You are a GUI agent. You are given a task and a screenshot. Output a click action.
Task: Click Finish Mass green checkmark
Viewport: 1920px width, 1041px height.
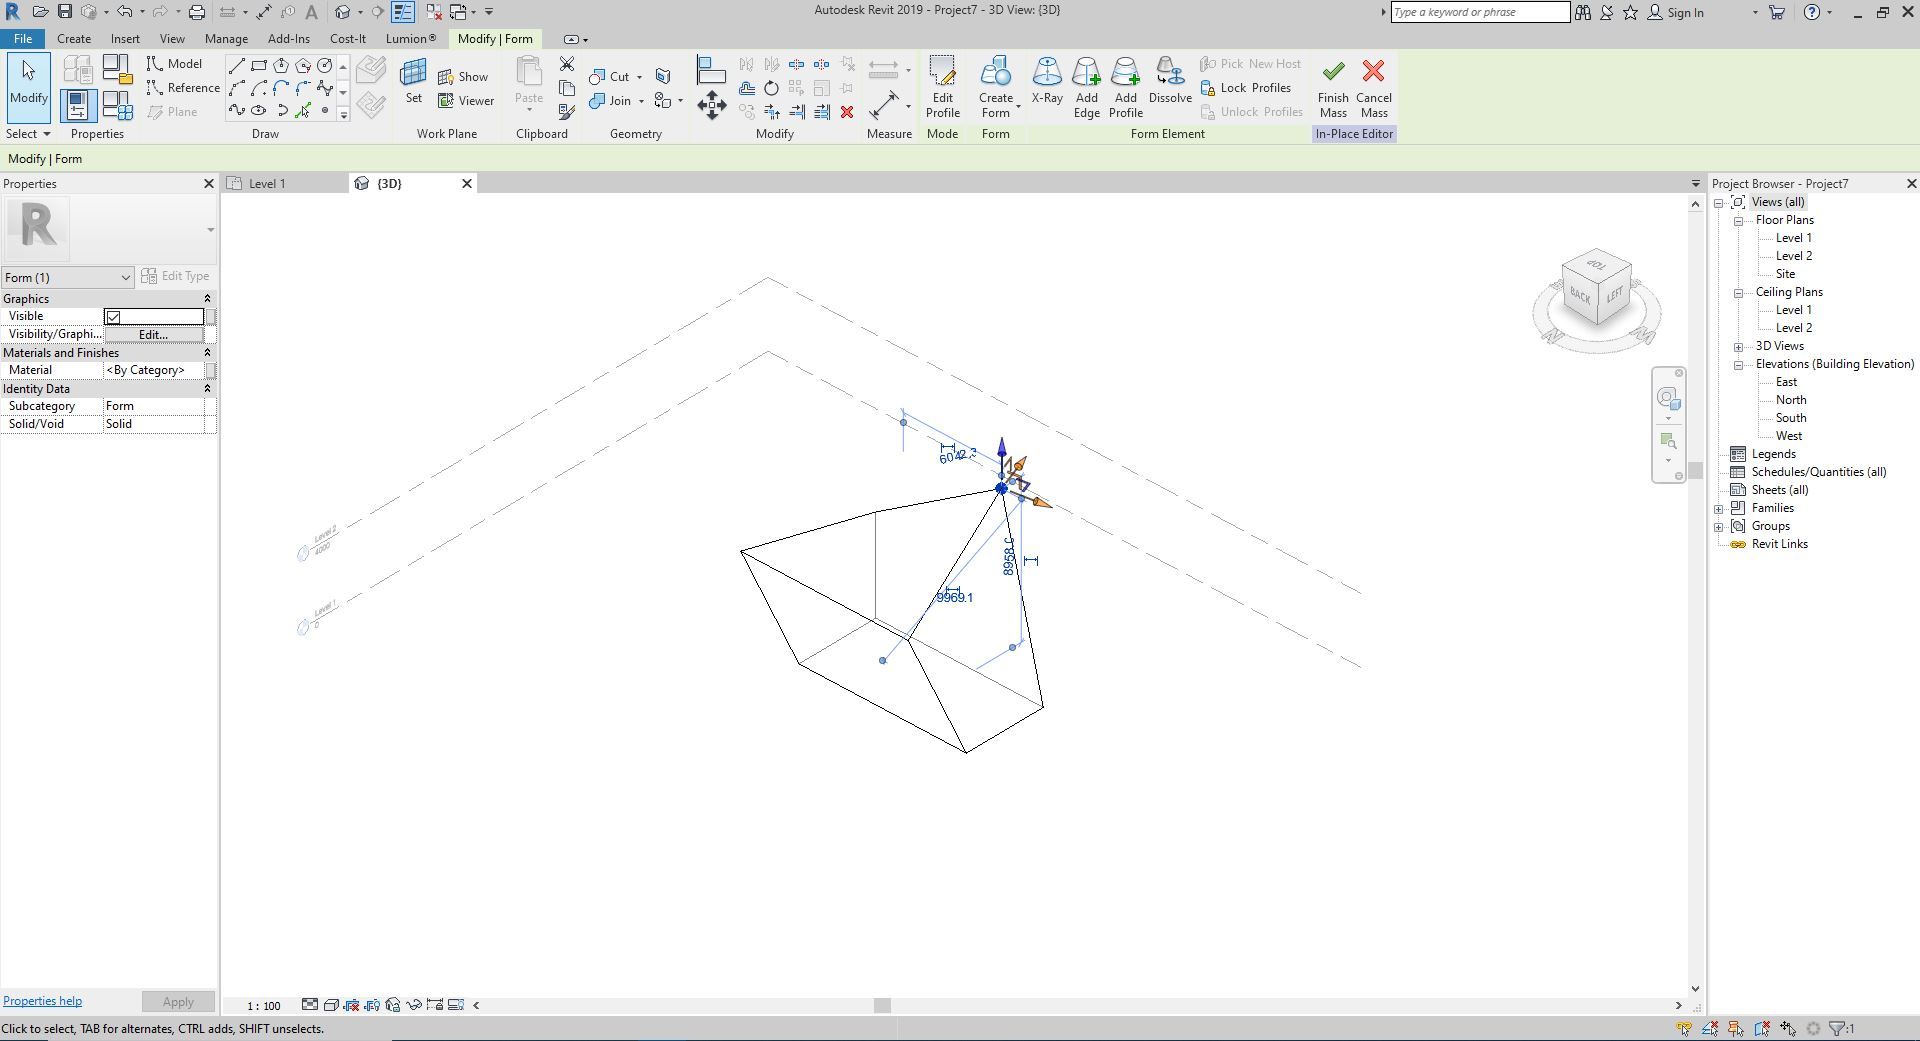(1332, 87)
